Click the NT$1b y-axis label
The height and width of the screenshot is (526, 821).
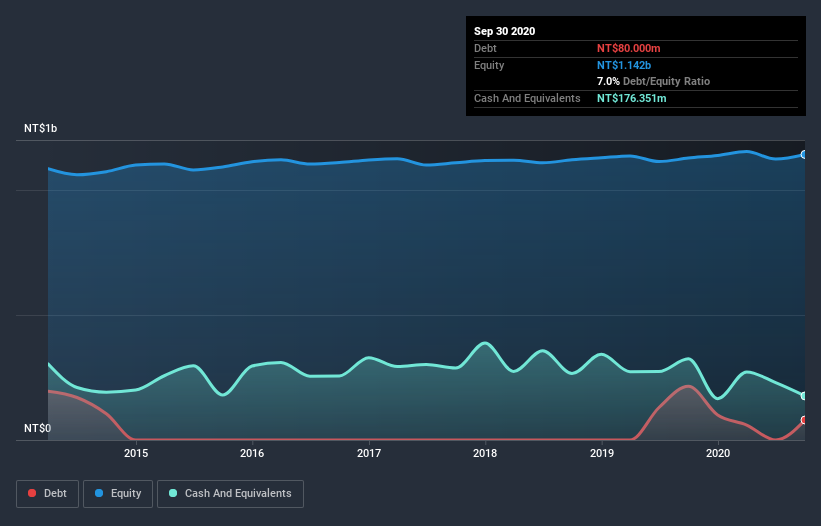(40, 128)
